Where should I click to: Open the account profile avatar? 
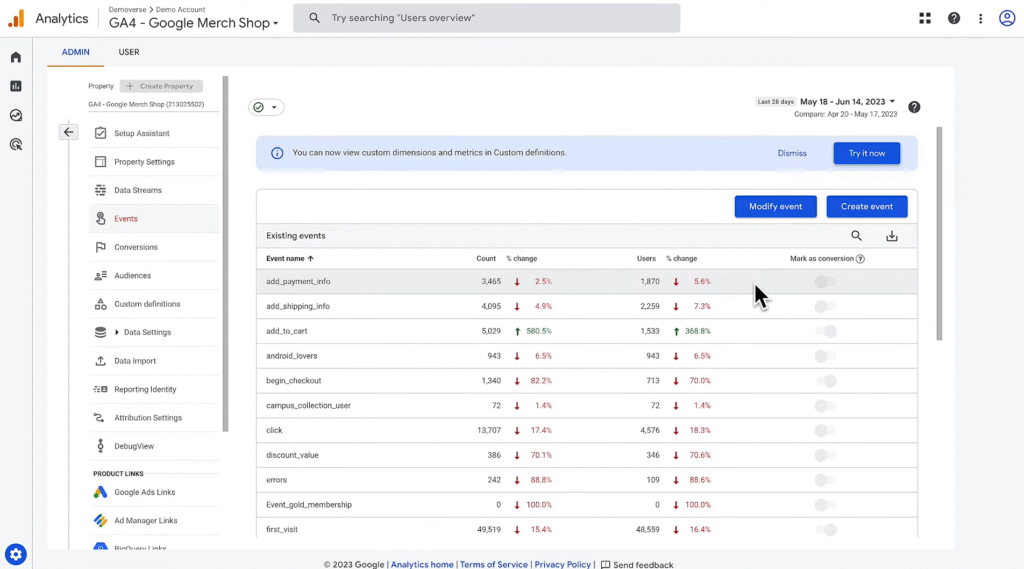1007,18
